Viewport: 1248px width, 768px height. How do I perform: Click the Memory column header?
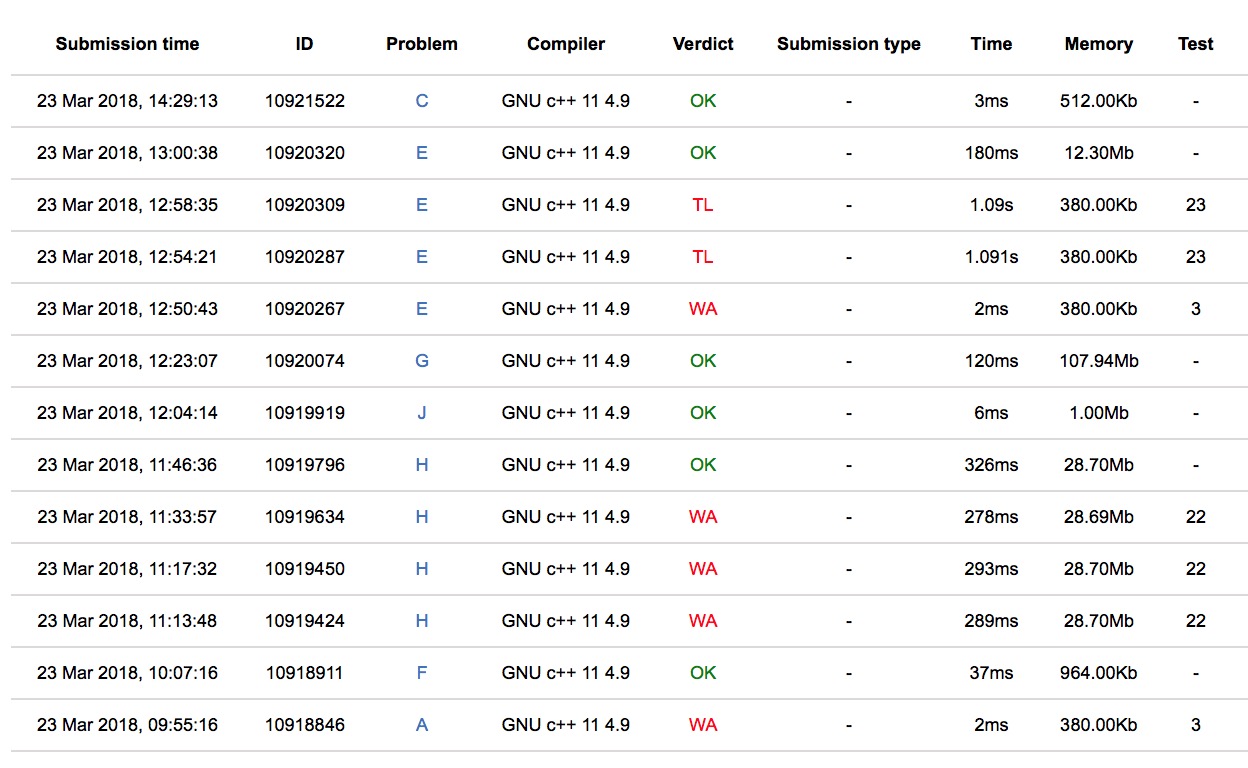pyautogui.click(x=1098, y=44)
